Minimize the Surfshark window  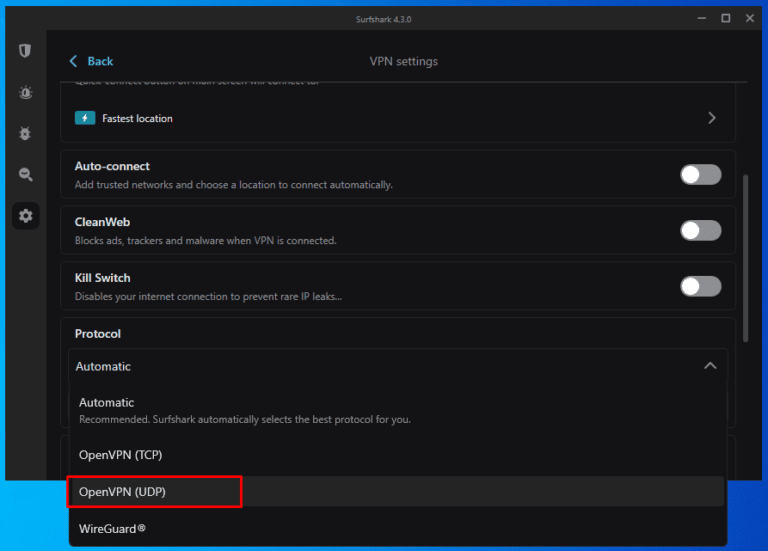(x=702, y=18)
